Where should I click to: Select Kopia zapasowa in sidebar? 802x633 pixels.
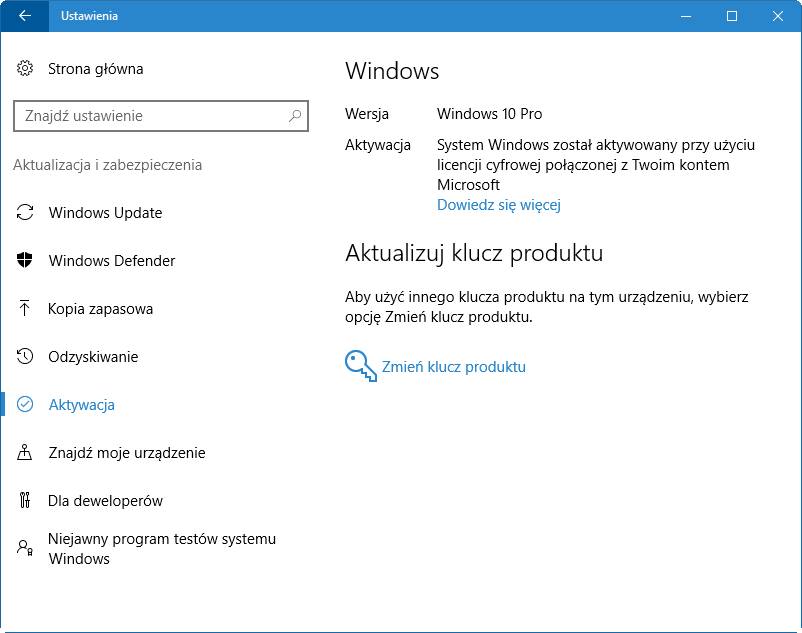[x=100, y=309]
